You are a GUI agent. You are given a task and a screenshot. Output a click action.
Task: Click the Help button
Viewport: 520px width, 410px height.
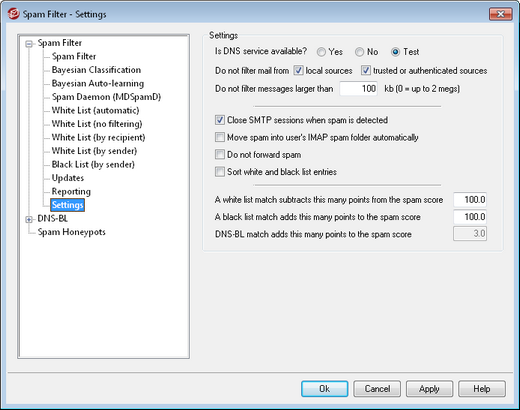click(x=482, y=389)
